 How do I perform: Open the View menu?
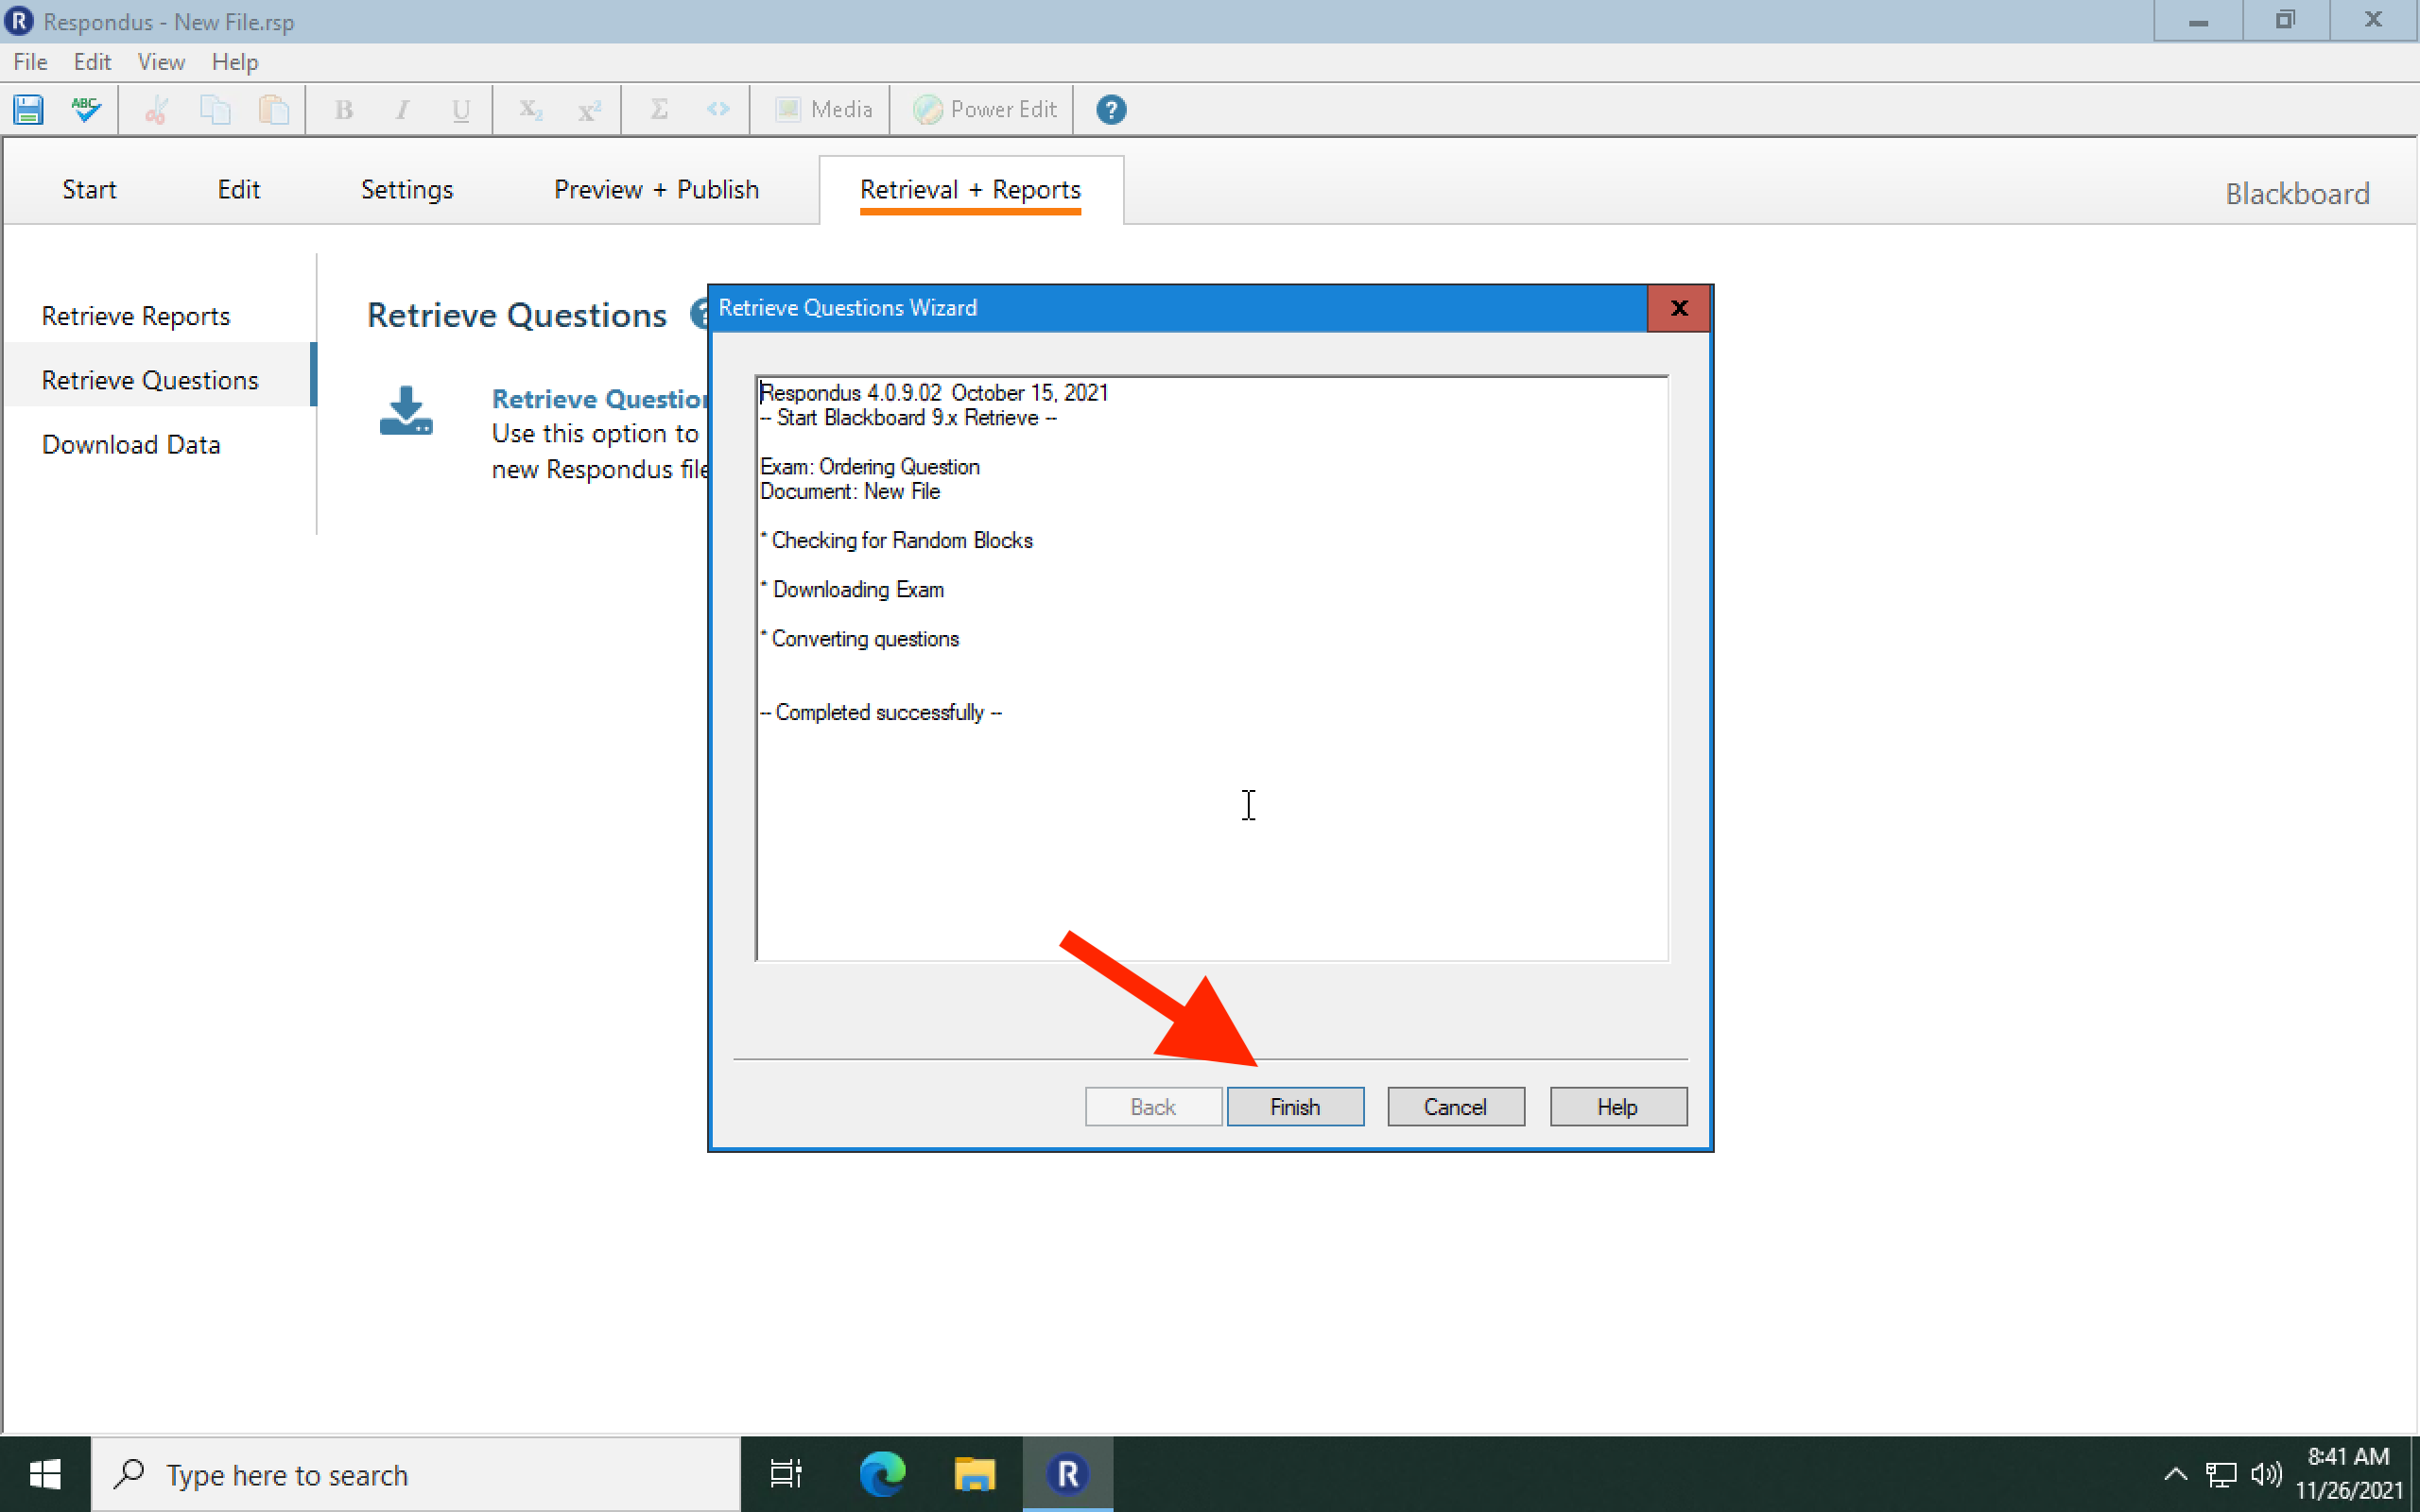click(161, 62)
